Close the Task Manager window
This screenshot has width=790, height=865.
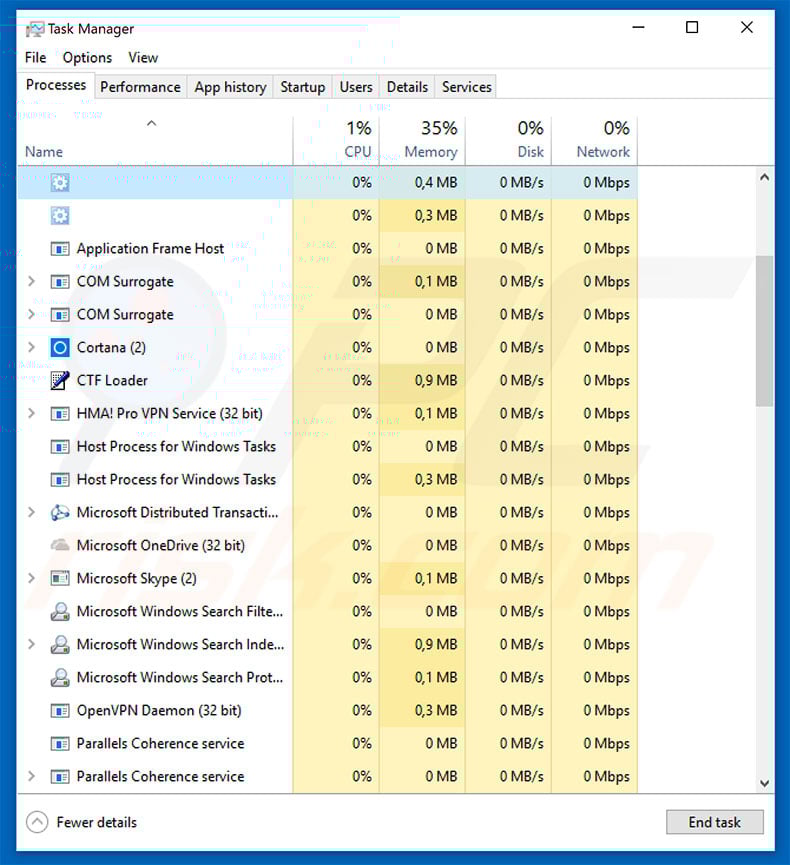pos(746,27)
